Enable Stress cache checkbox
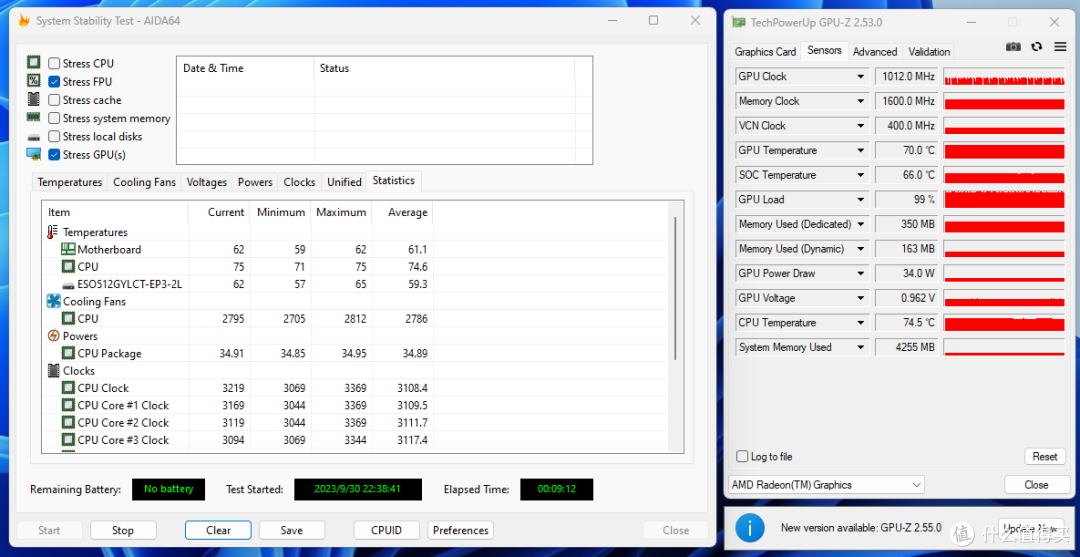The height and width of the screenshot is (557, 1080). point(54,100)
